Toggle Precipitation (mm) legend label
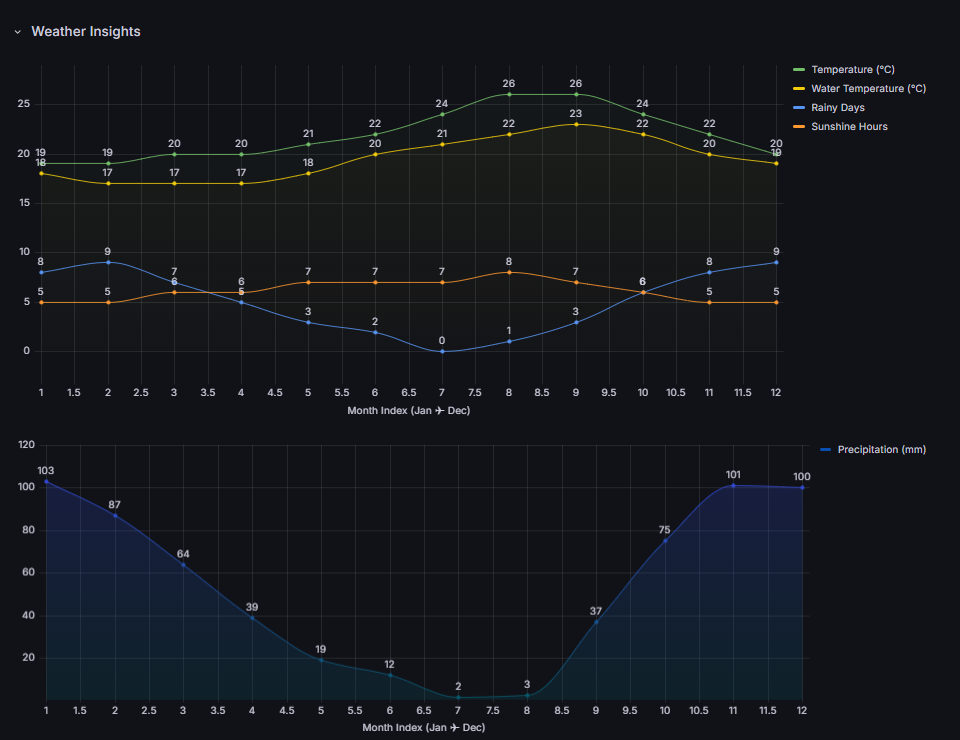Viewport: 960px width, 740px height. pos(881,450)
